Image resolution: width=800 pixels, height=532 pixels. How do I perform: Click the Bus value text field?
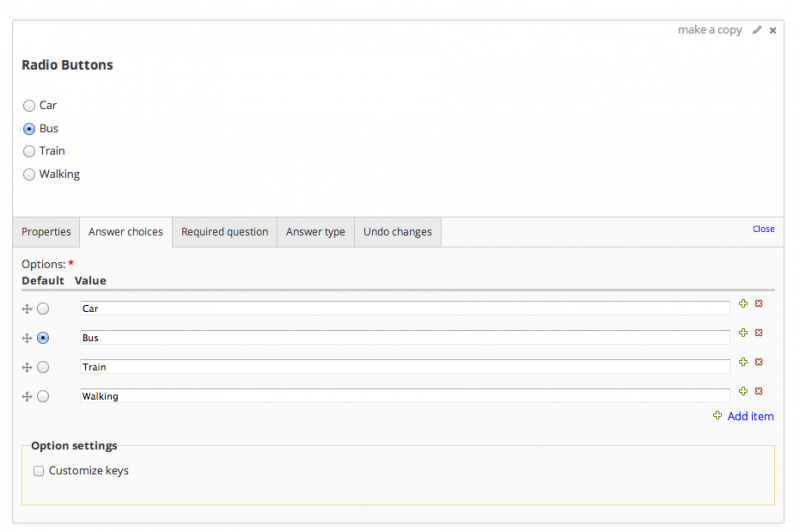coord(405,338)
